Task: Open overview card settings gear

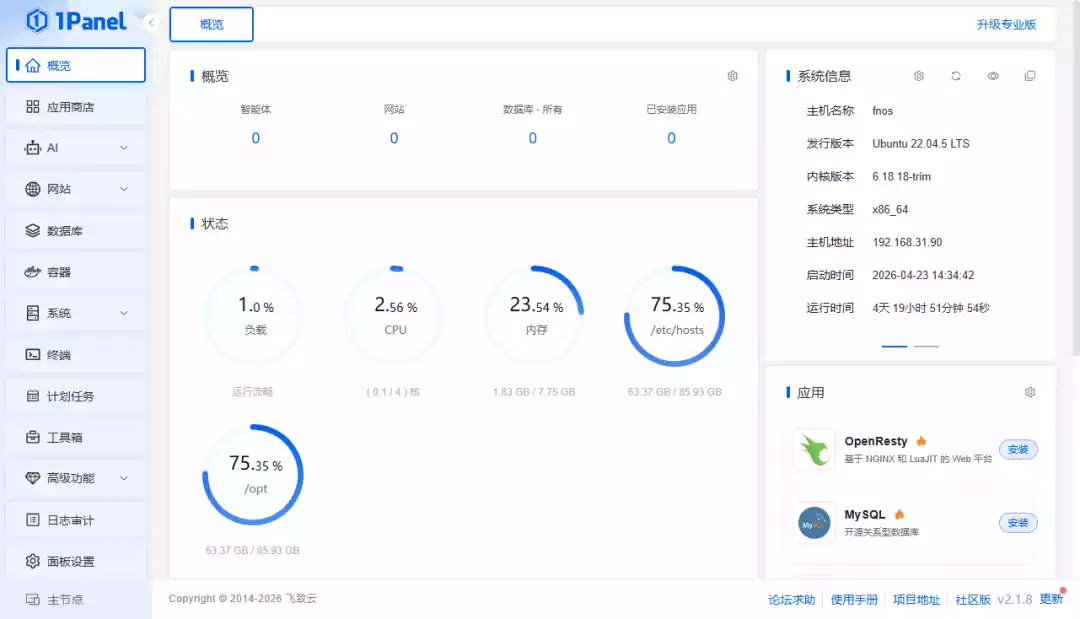Action: tap(732, 76)
